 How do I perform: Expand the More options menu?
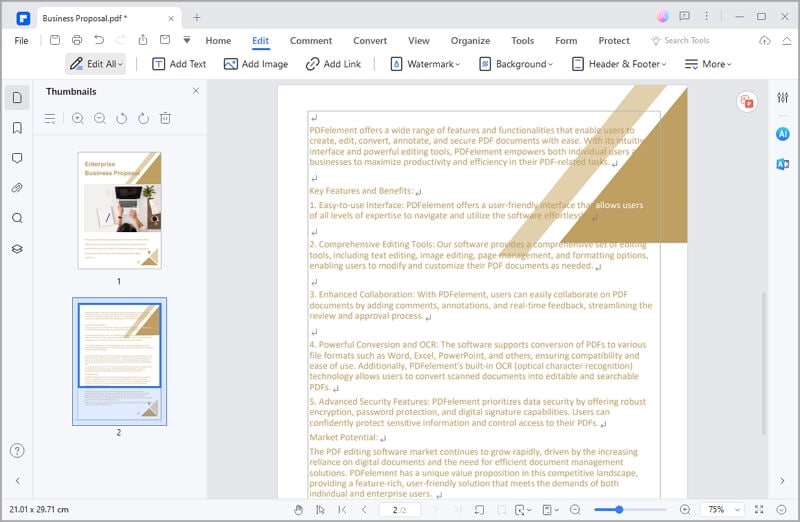point(708,64)
